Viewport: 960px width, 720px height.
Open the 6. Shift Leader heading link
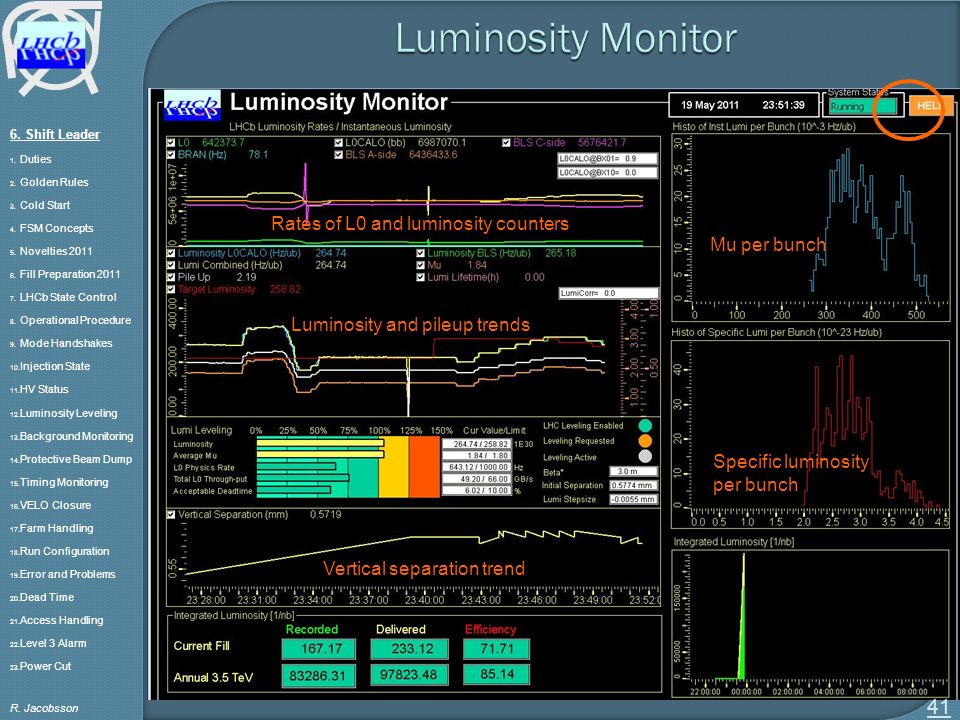click(x=55, y=135)
